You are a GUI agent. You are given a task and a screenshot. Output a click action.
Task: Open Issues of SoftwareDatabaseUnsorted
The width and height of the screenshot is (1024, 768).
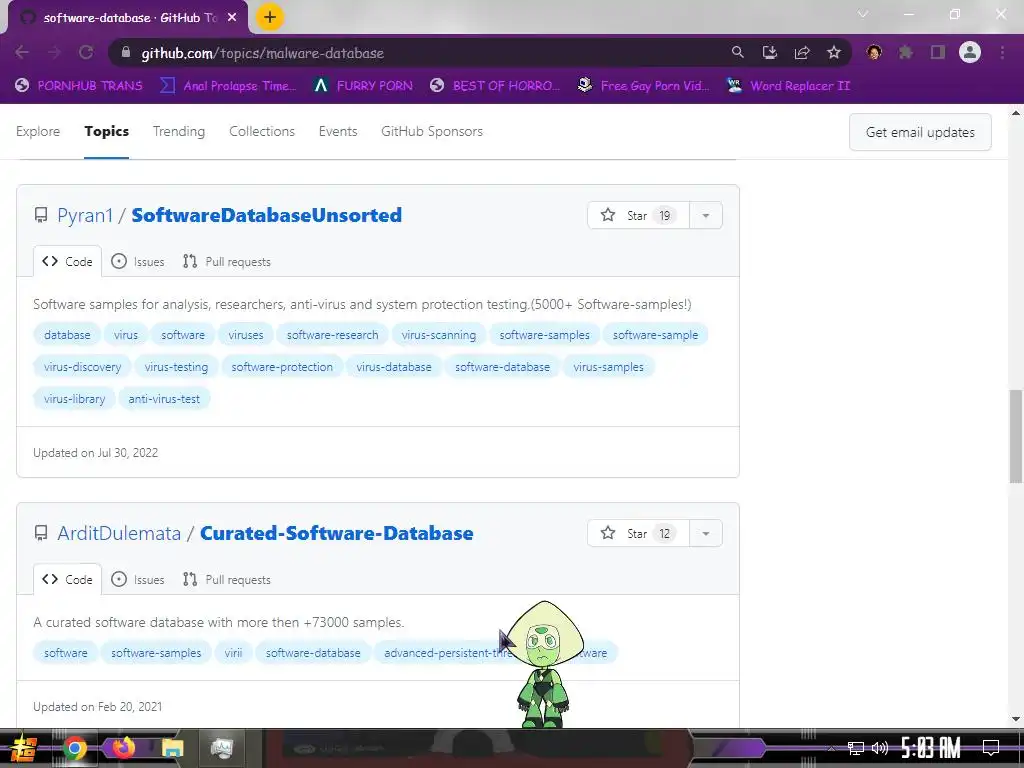[138, 261]
